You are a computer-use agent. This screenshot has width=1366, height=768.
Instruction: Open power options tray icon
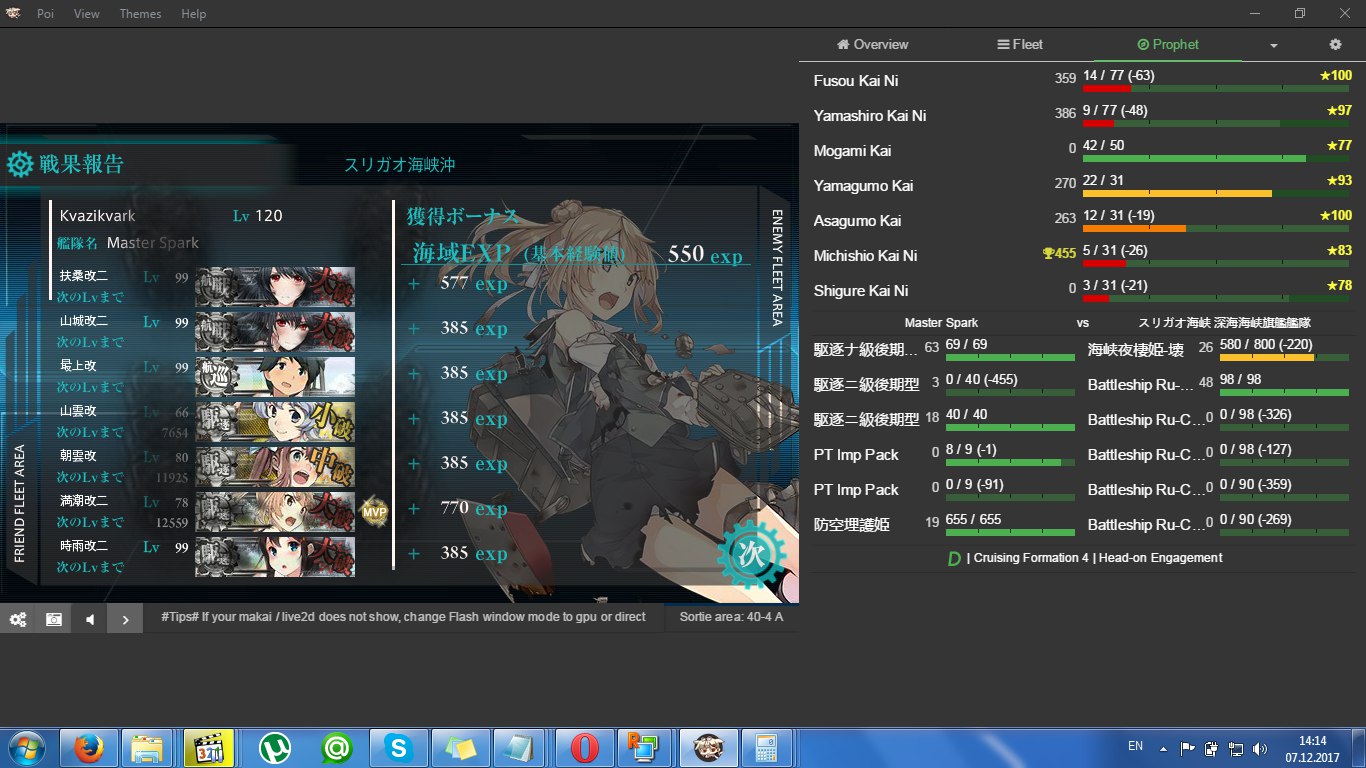point(1211,748)
